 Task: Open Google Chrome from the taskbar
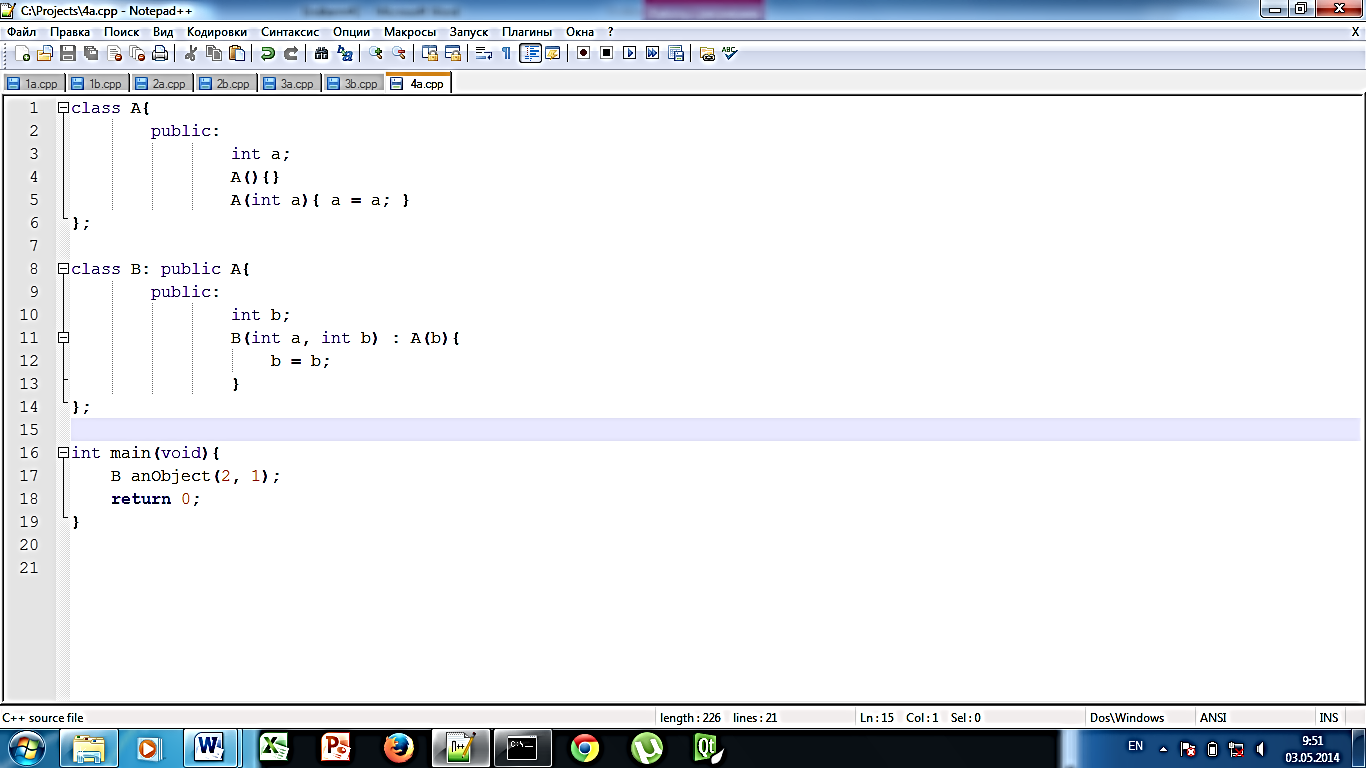tap(585, 747)
